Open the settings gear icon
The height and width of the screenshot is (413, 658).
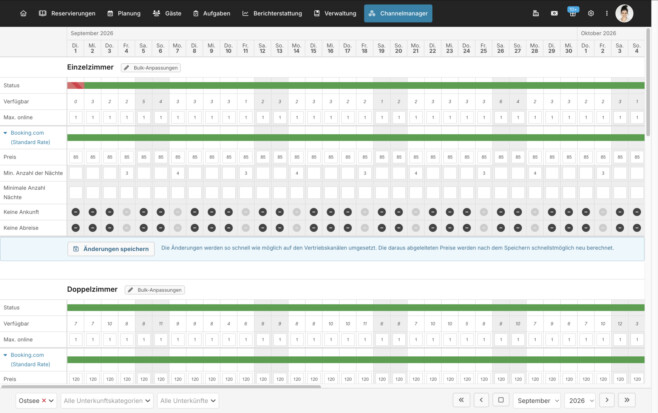[x=590, y=13]
